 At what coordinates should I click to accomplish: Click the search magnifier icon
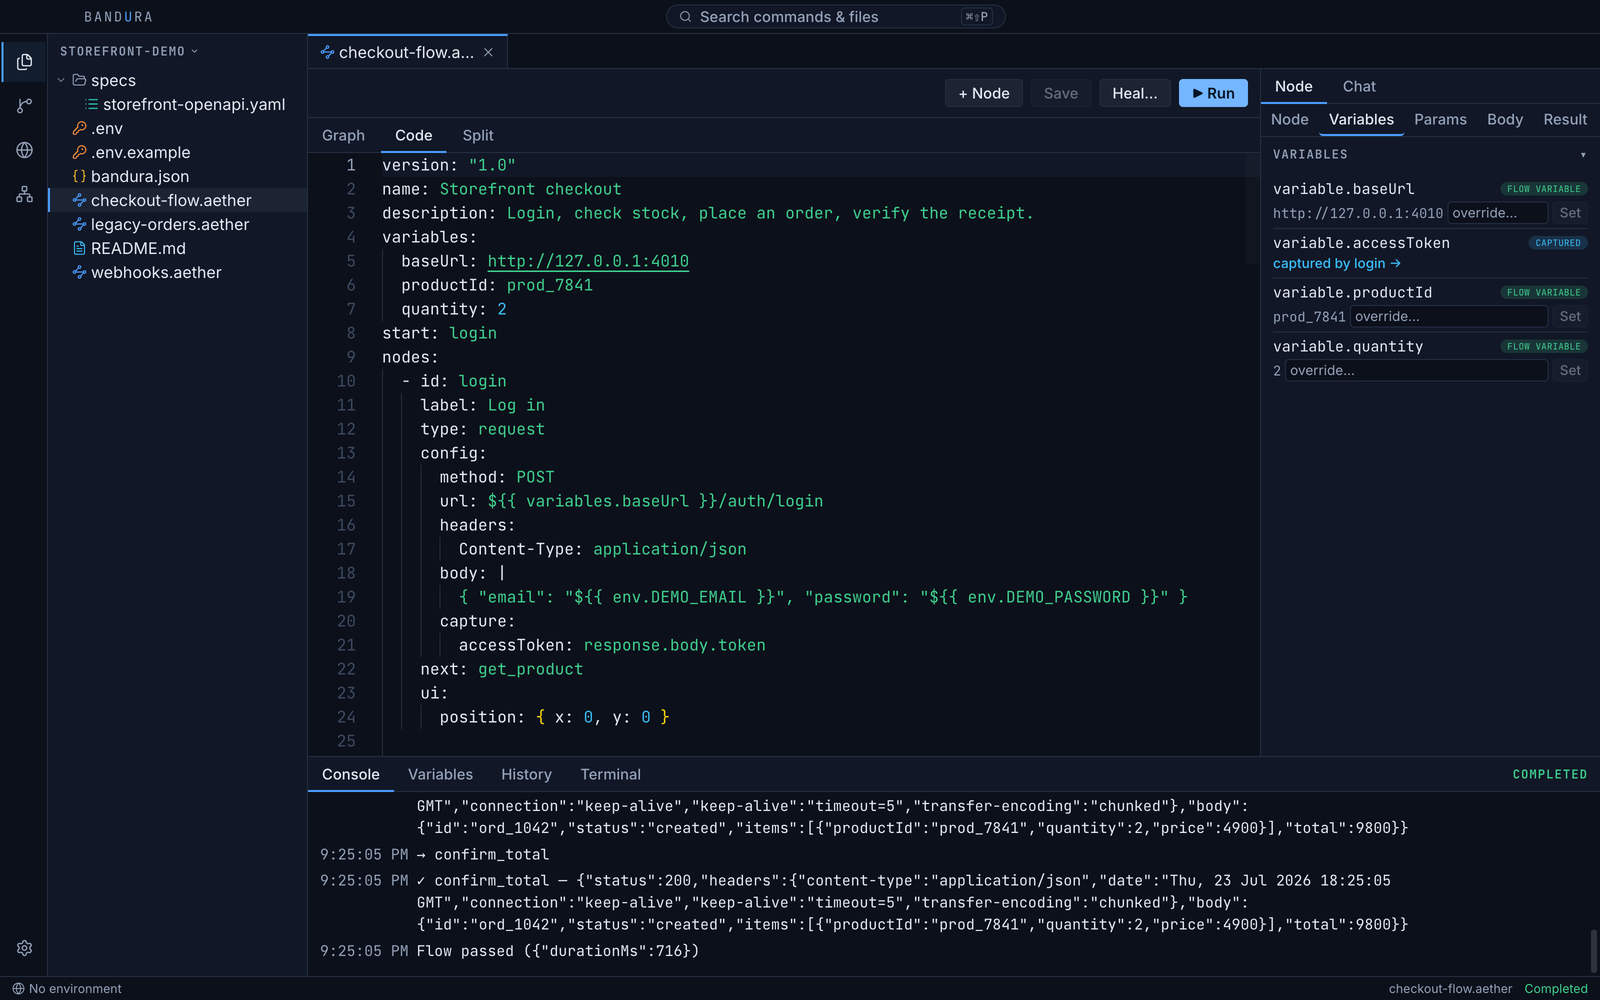coord(685,17)
